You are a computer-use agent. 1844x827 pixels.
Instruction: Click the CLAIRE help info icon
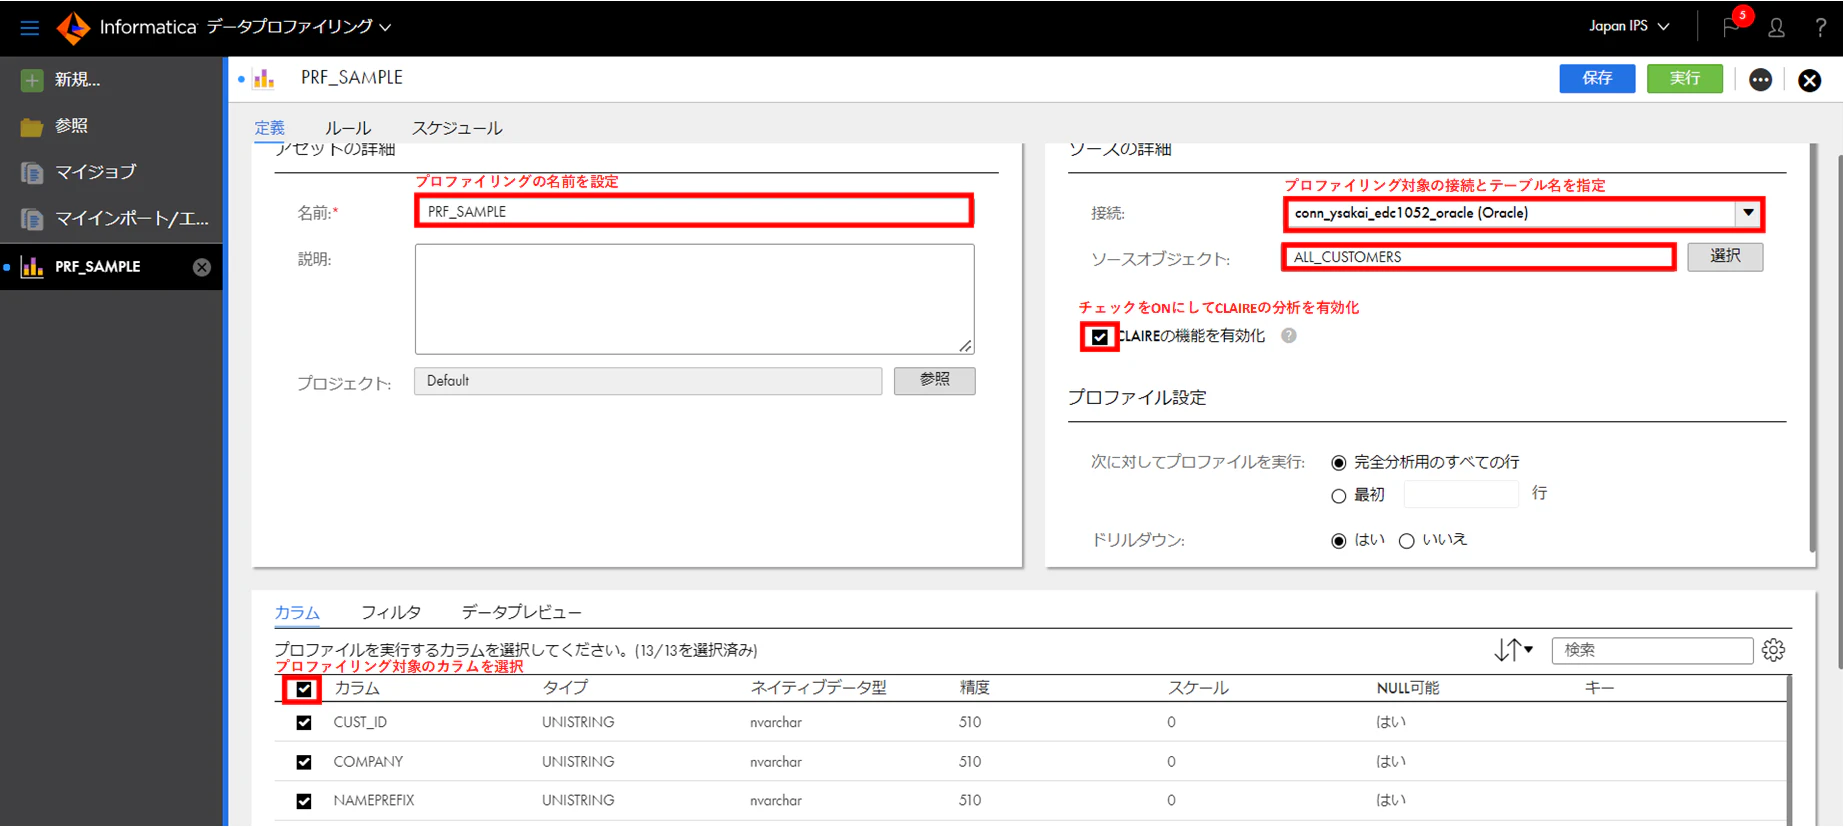point(1289,336)
